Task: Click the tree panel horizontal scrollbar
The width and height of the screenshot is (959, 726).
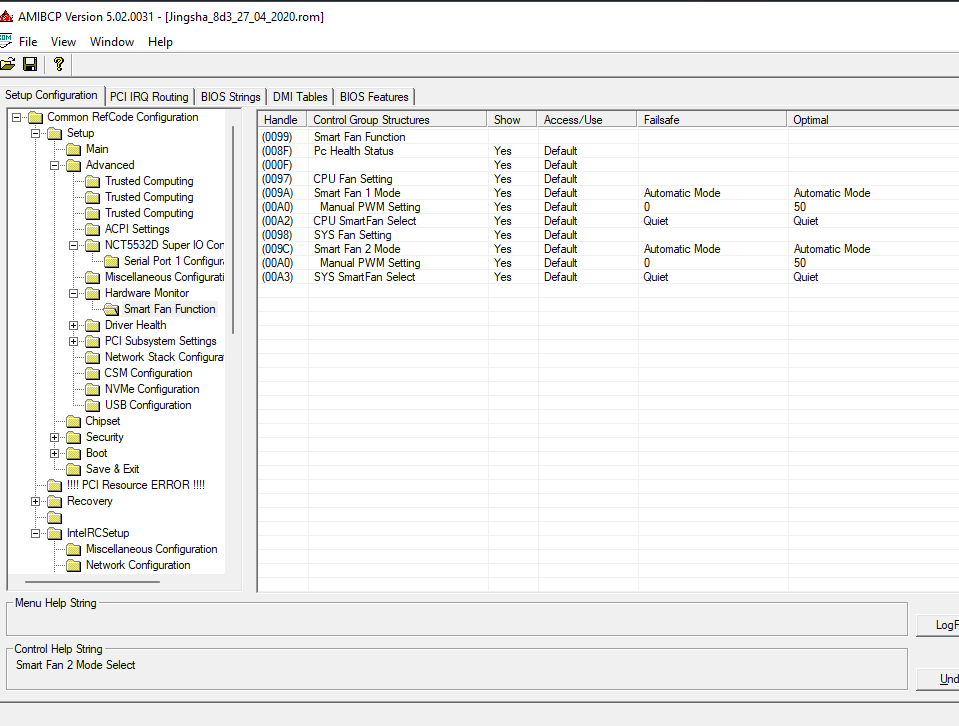Action: (x=92, y=582)
